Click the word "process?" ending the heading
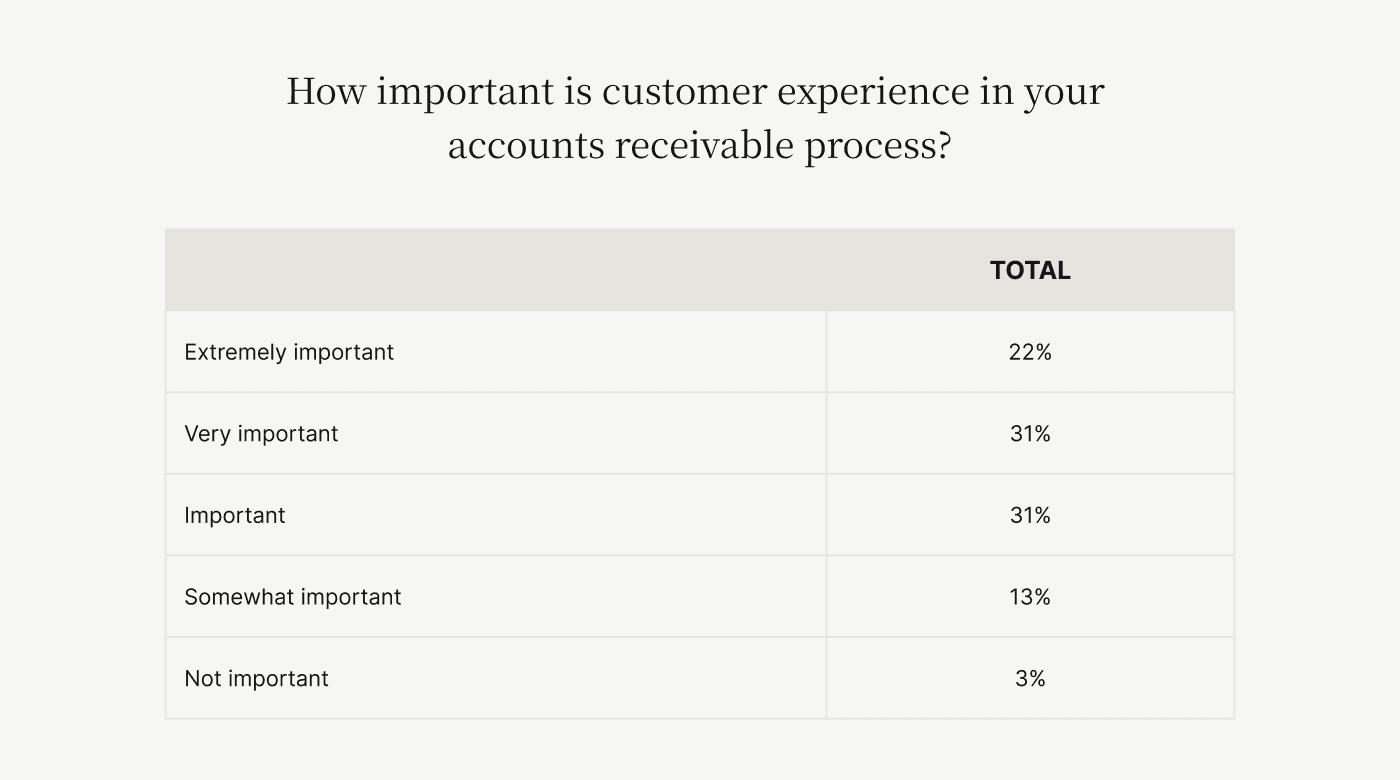The image size is (1400, 780). point(877,148)
